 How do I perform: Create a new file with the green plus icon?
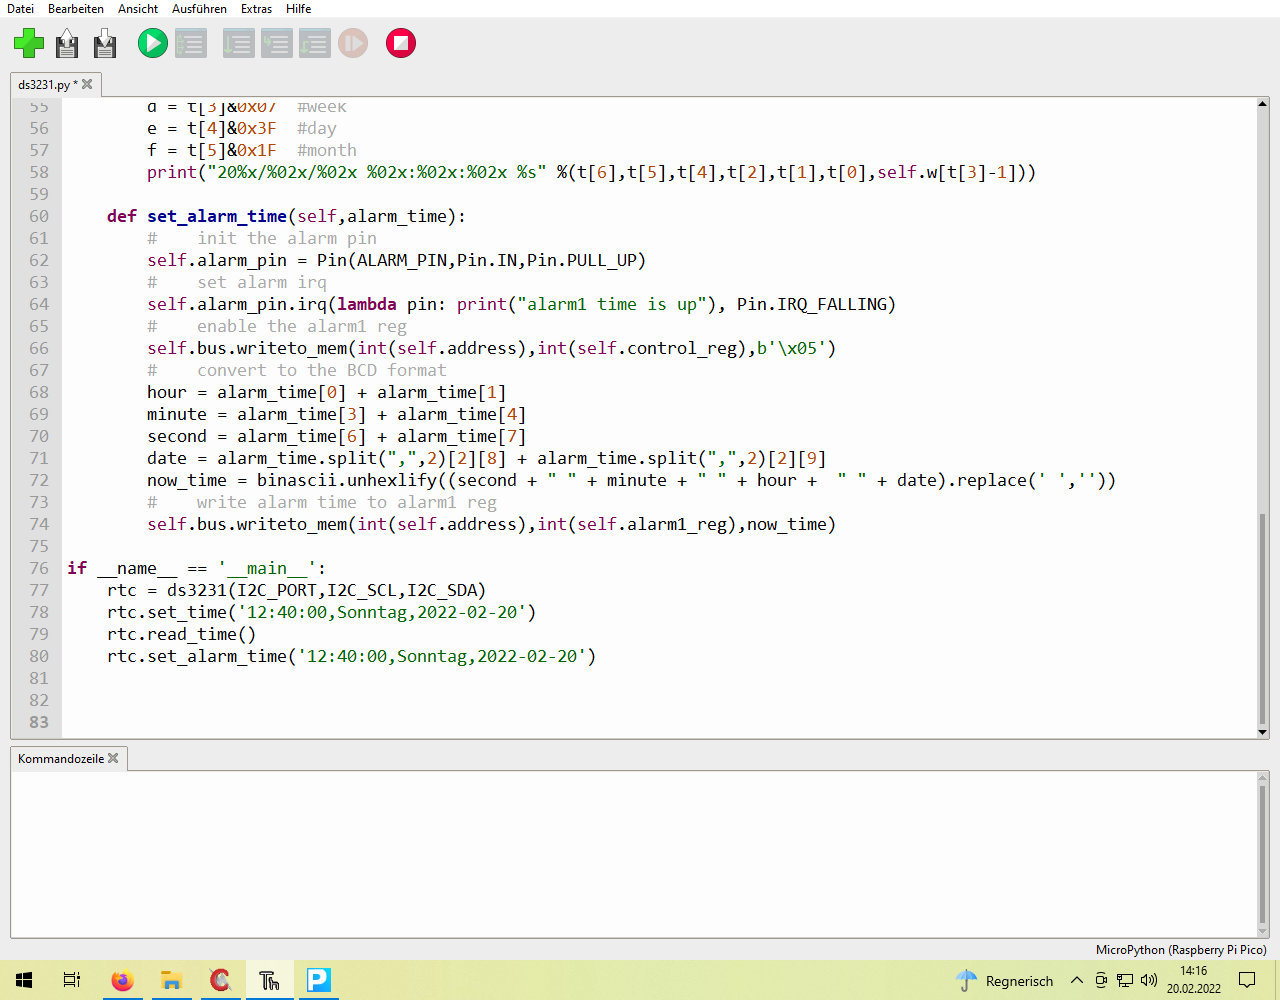click(x=29, y=43)
